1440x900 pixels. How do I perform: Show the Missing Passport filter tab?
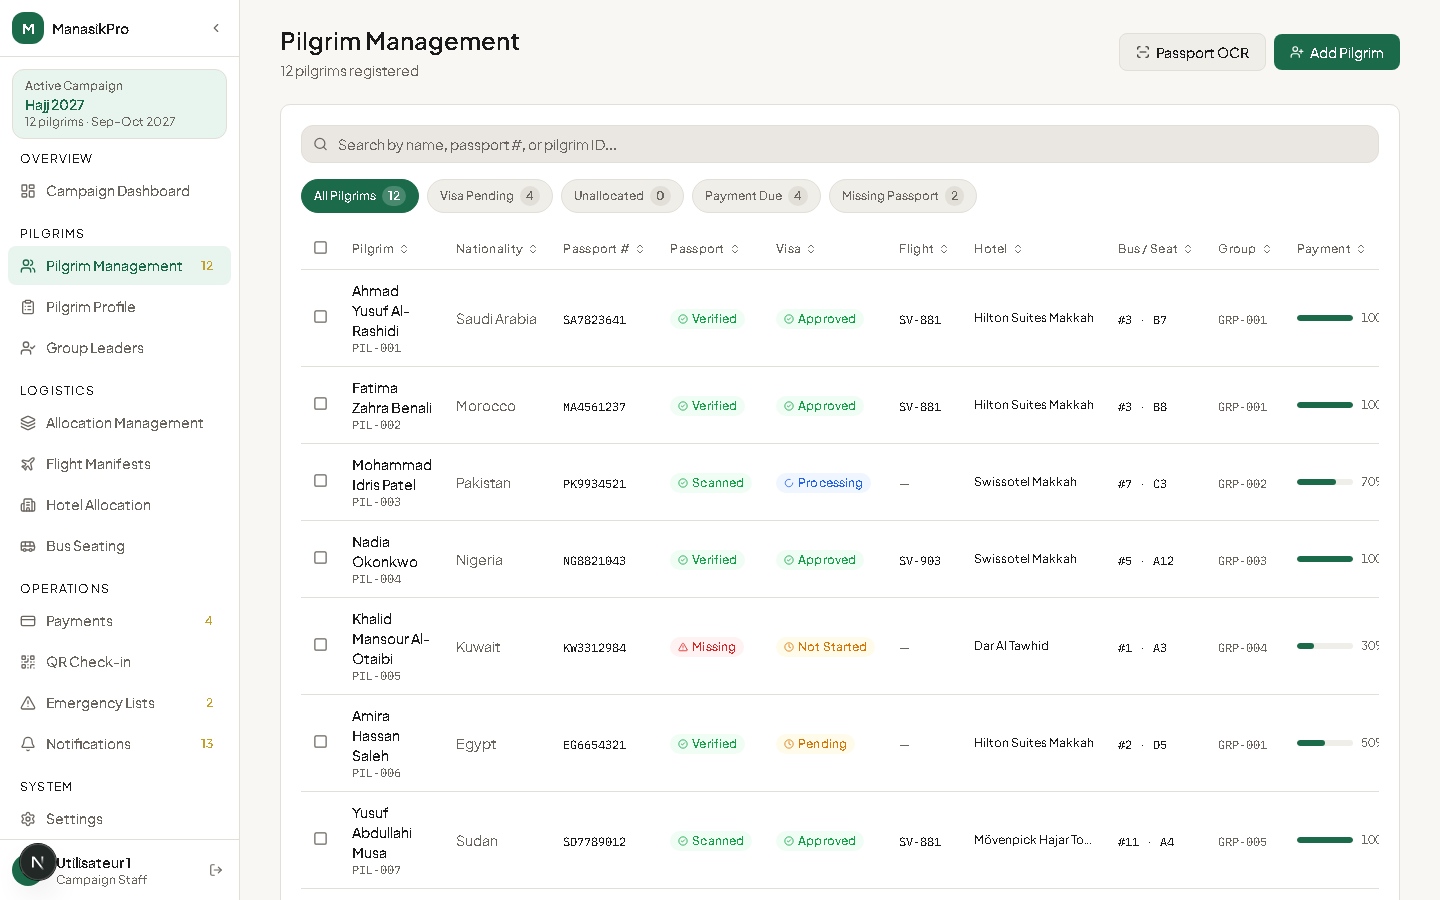point(903,196)
